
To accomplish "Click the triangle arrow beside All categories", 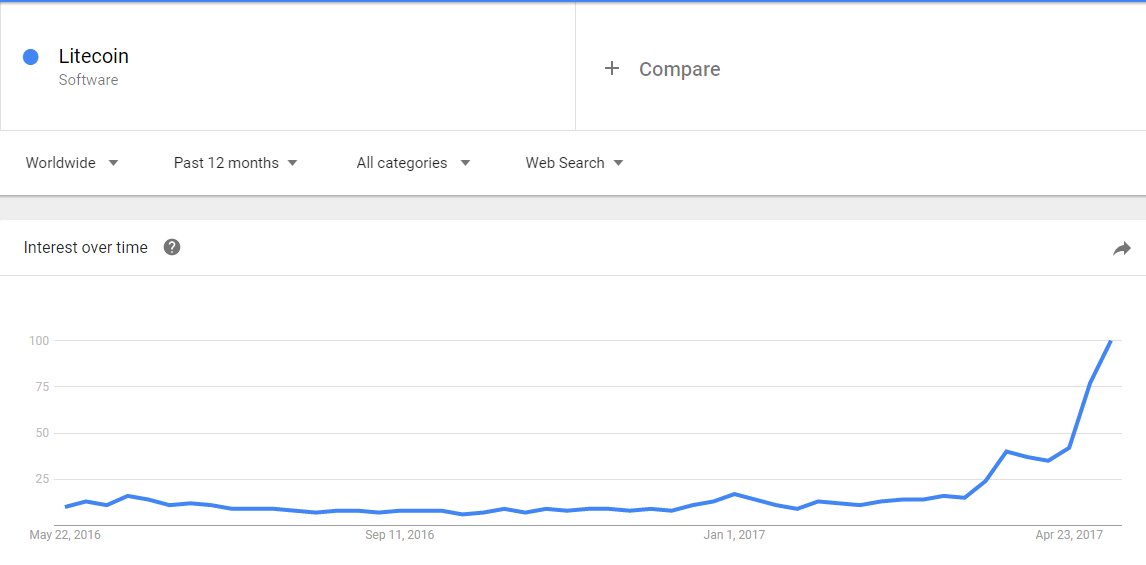I will click(x=465, y=163).
